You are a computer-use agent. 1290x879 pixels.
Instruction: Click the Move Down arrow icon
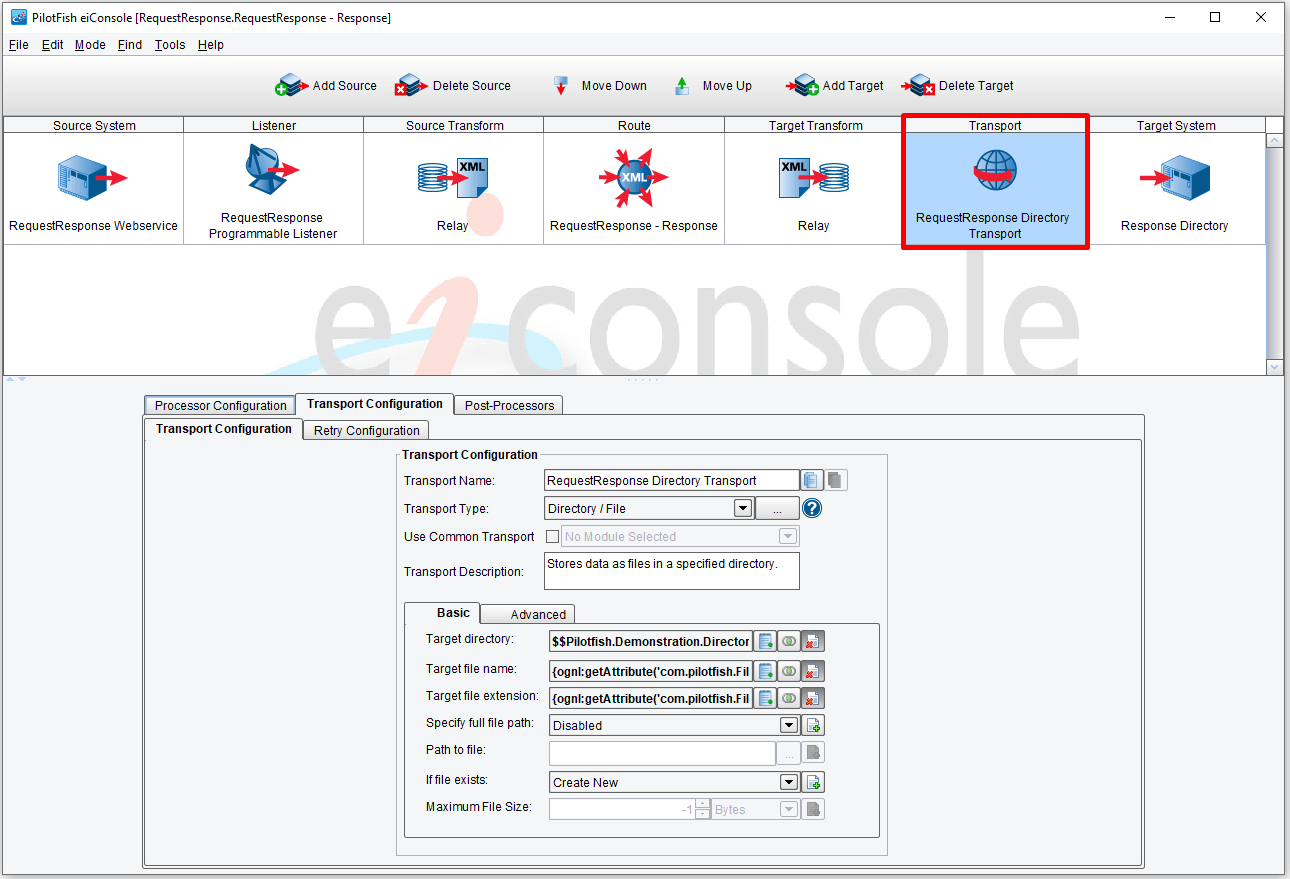(x=562, y=86)
